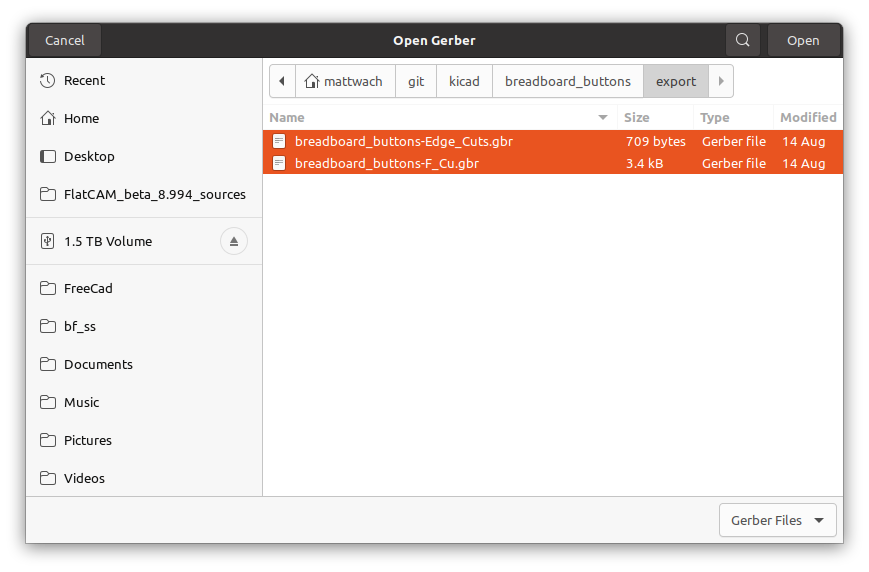Cancel the Open Gerber dialog
Viewport: 869px width, 572px height.
tap(65, 40)
